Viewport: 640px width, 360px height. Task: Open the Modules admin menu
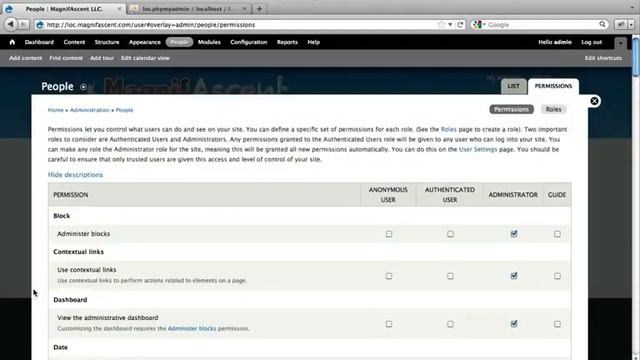coord(209,42)
